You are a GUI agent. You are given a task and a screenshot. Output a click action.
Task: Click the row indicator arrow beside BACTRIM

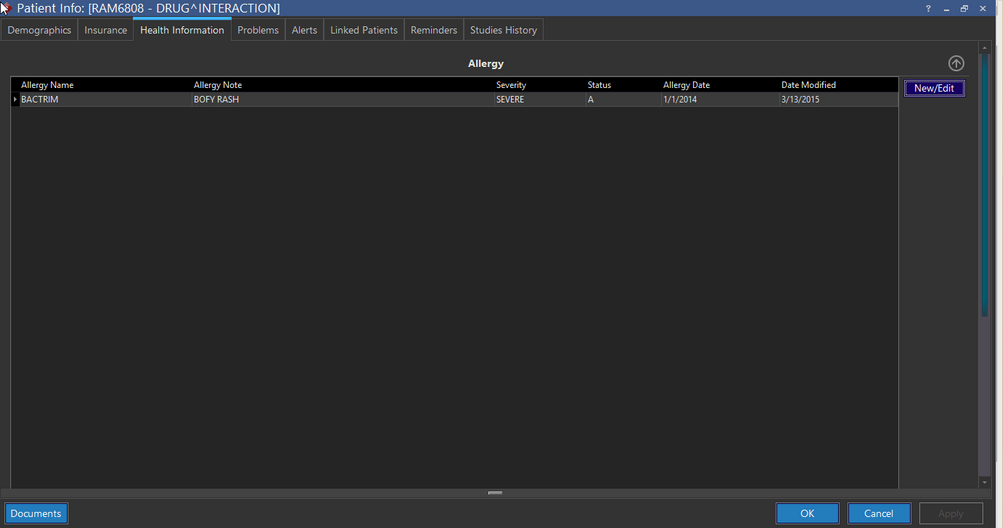click(x=14, y=100)
